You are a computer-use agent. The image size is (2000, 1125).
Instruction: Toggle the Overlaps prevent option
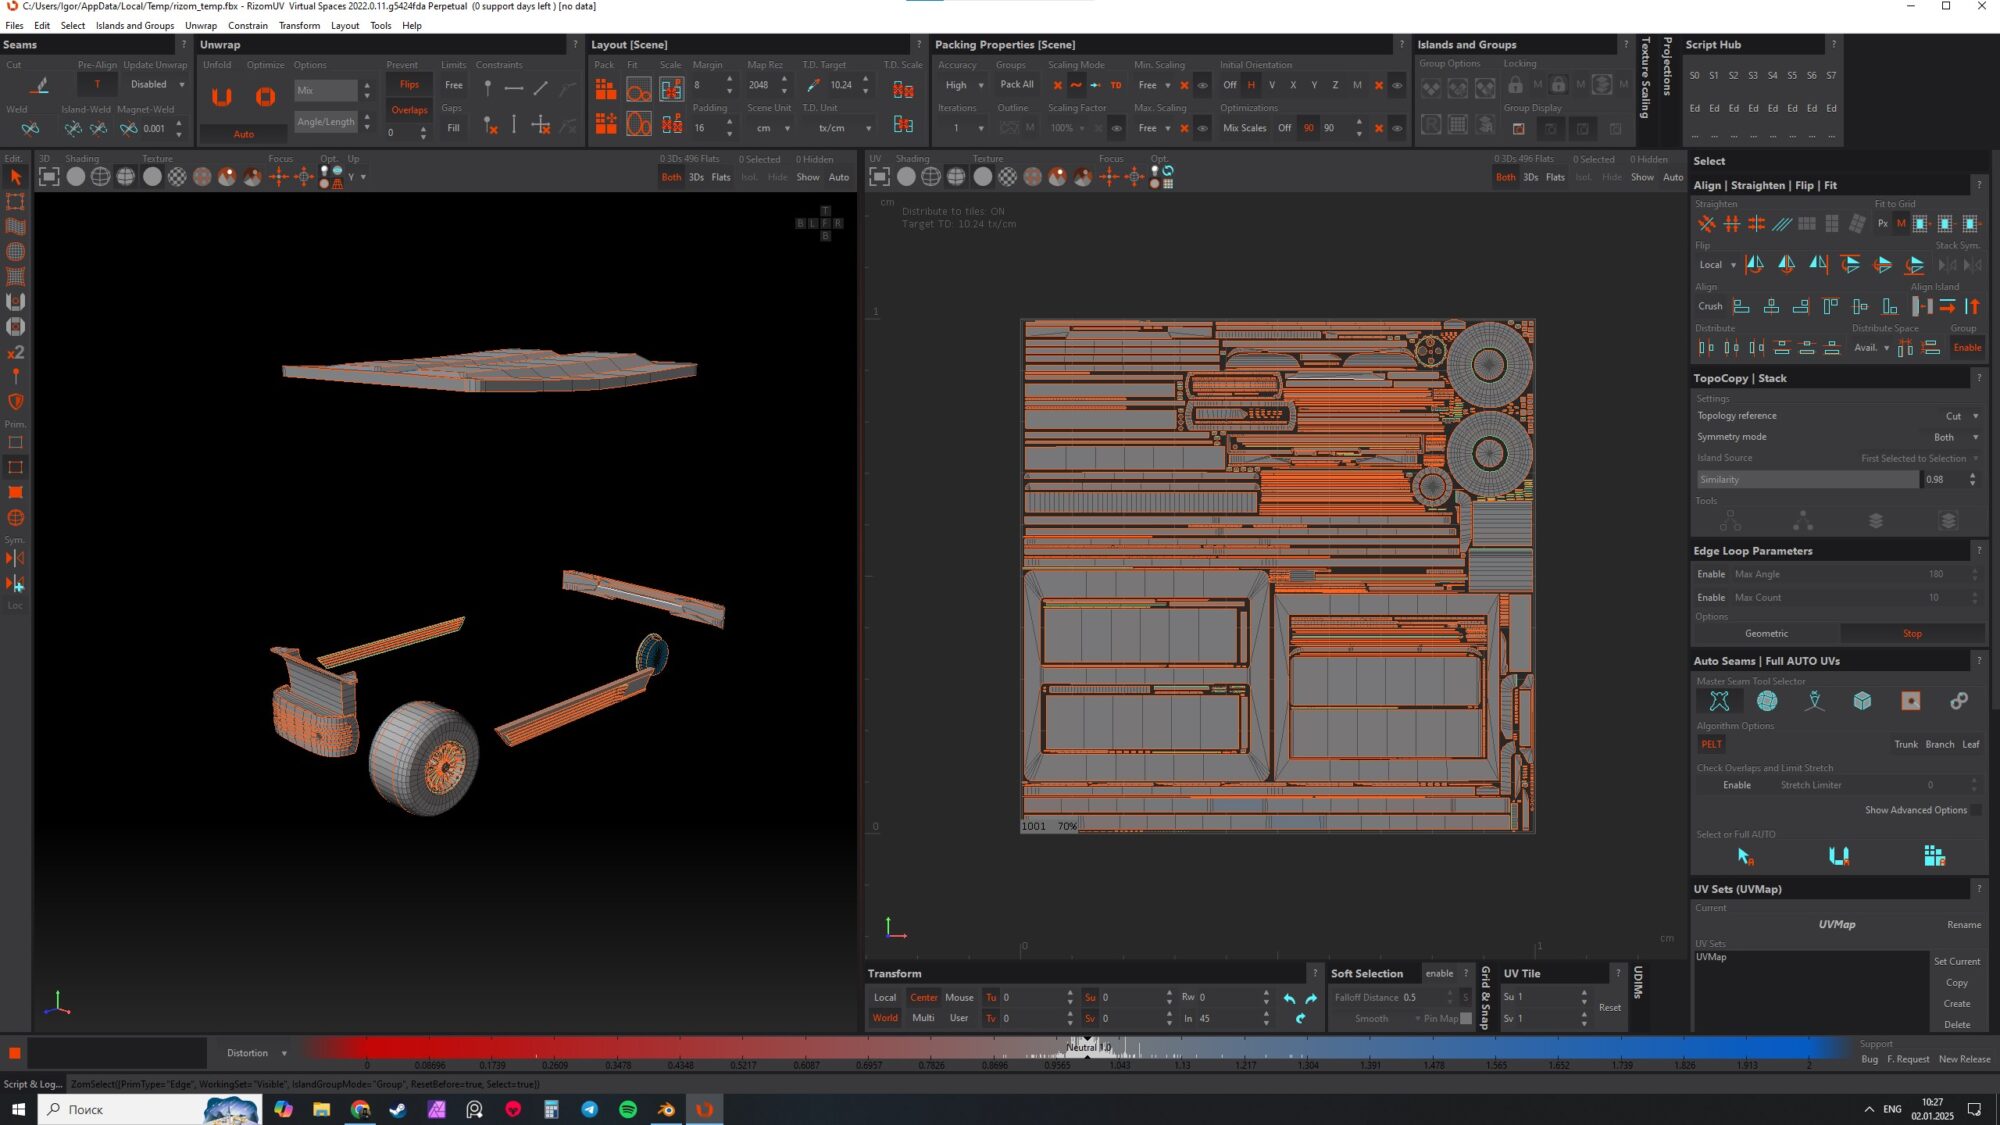(x=409, y=110)
